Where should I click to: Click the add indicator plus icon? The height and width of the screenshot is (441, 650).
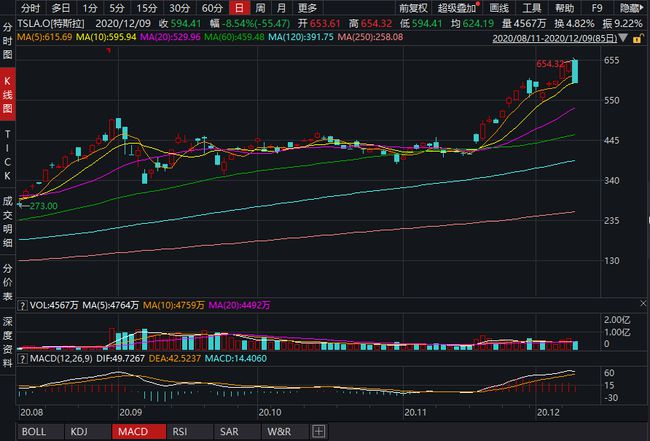pyautogui.click(x=319, y=431)
